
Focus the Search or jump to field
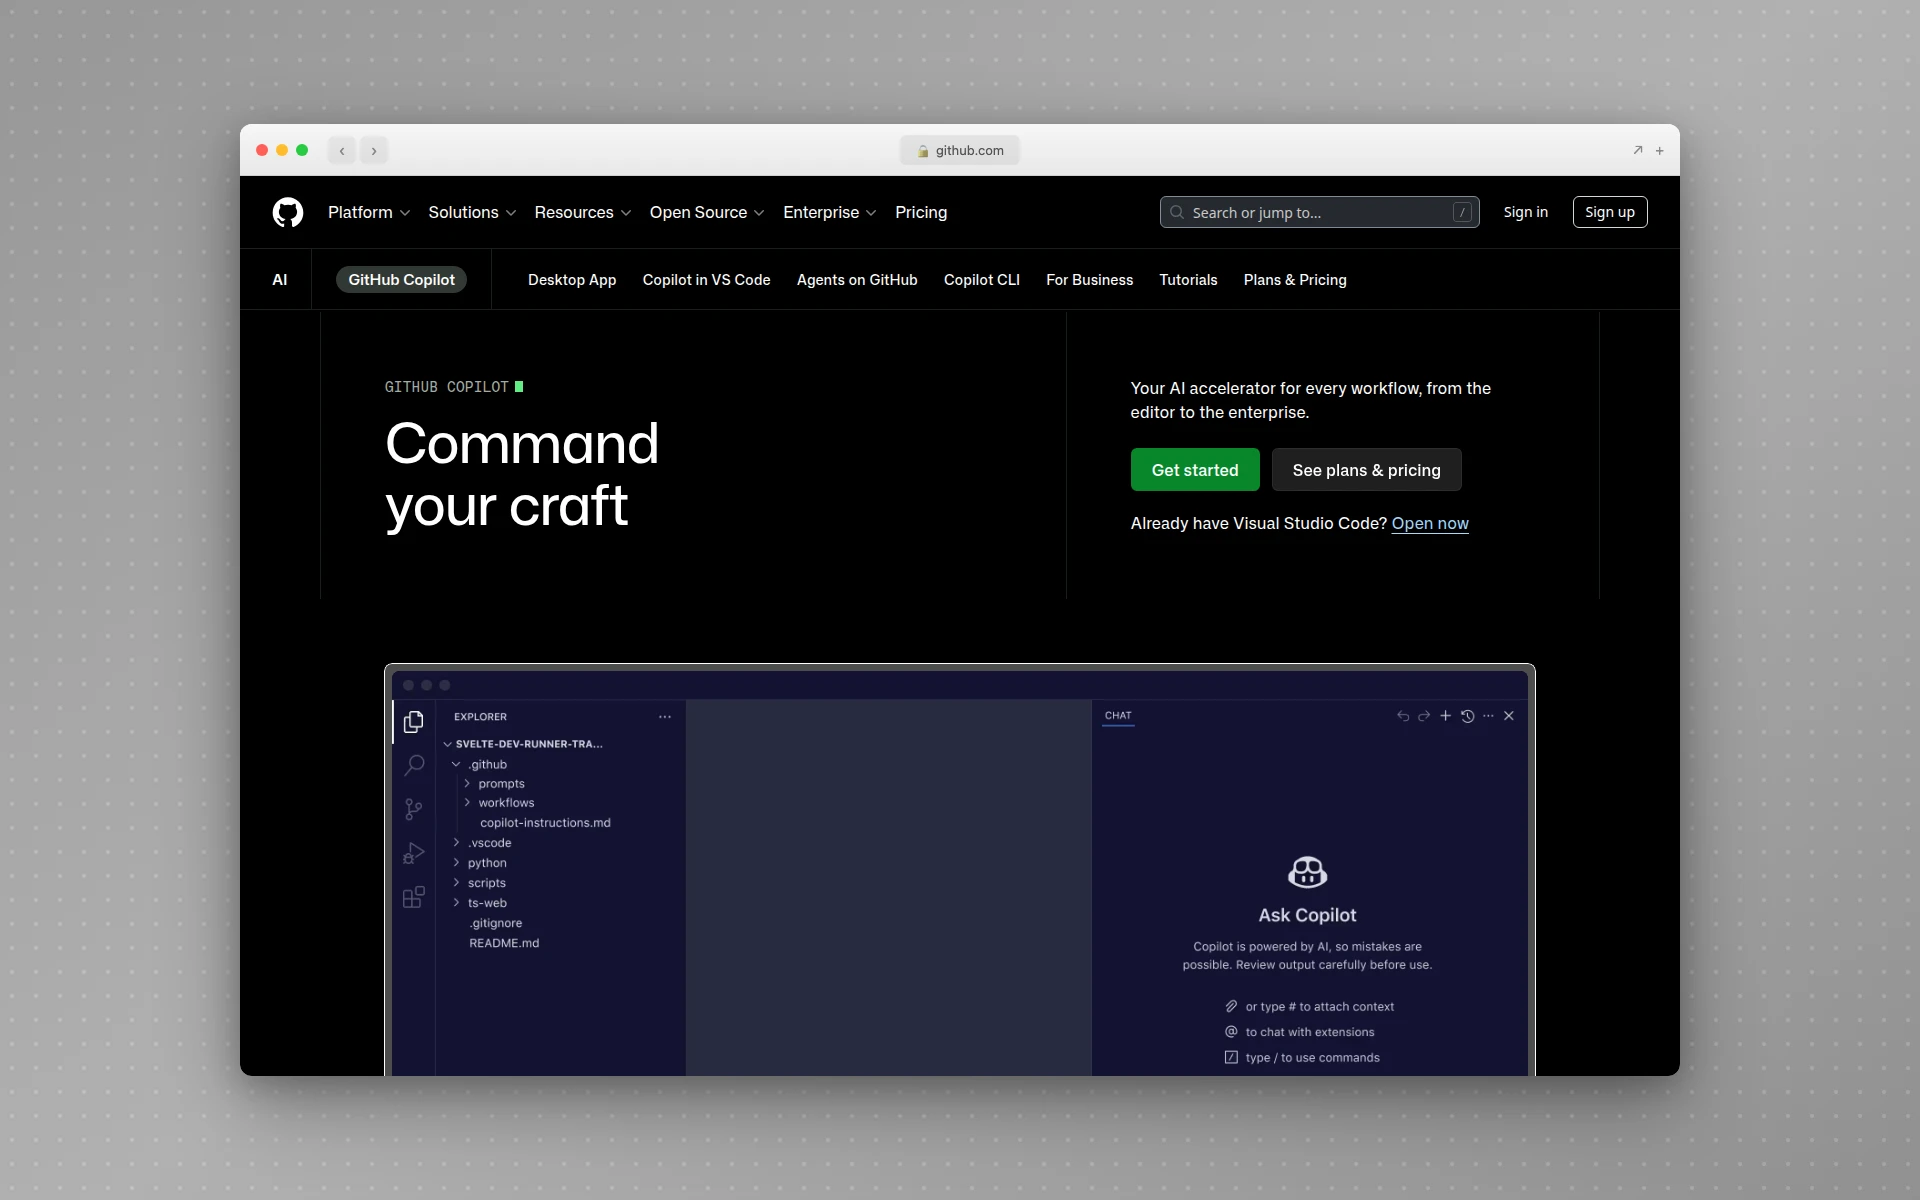[x=1319, y=212]
